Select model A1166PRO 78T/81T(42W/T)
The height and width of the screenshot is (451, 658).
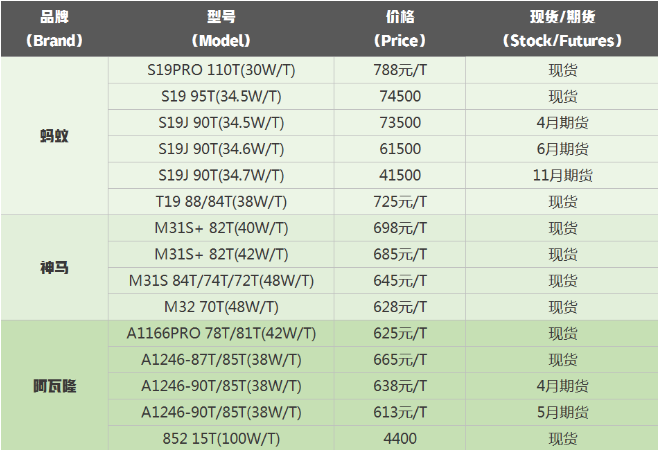click(221, 333)
